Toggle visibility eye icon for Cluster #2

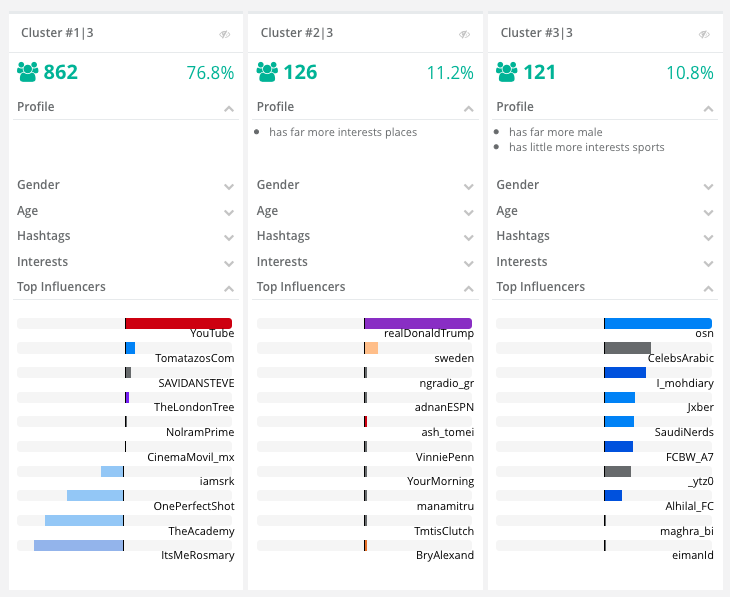click(465, 34)
